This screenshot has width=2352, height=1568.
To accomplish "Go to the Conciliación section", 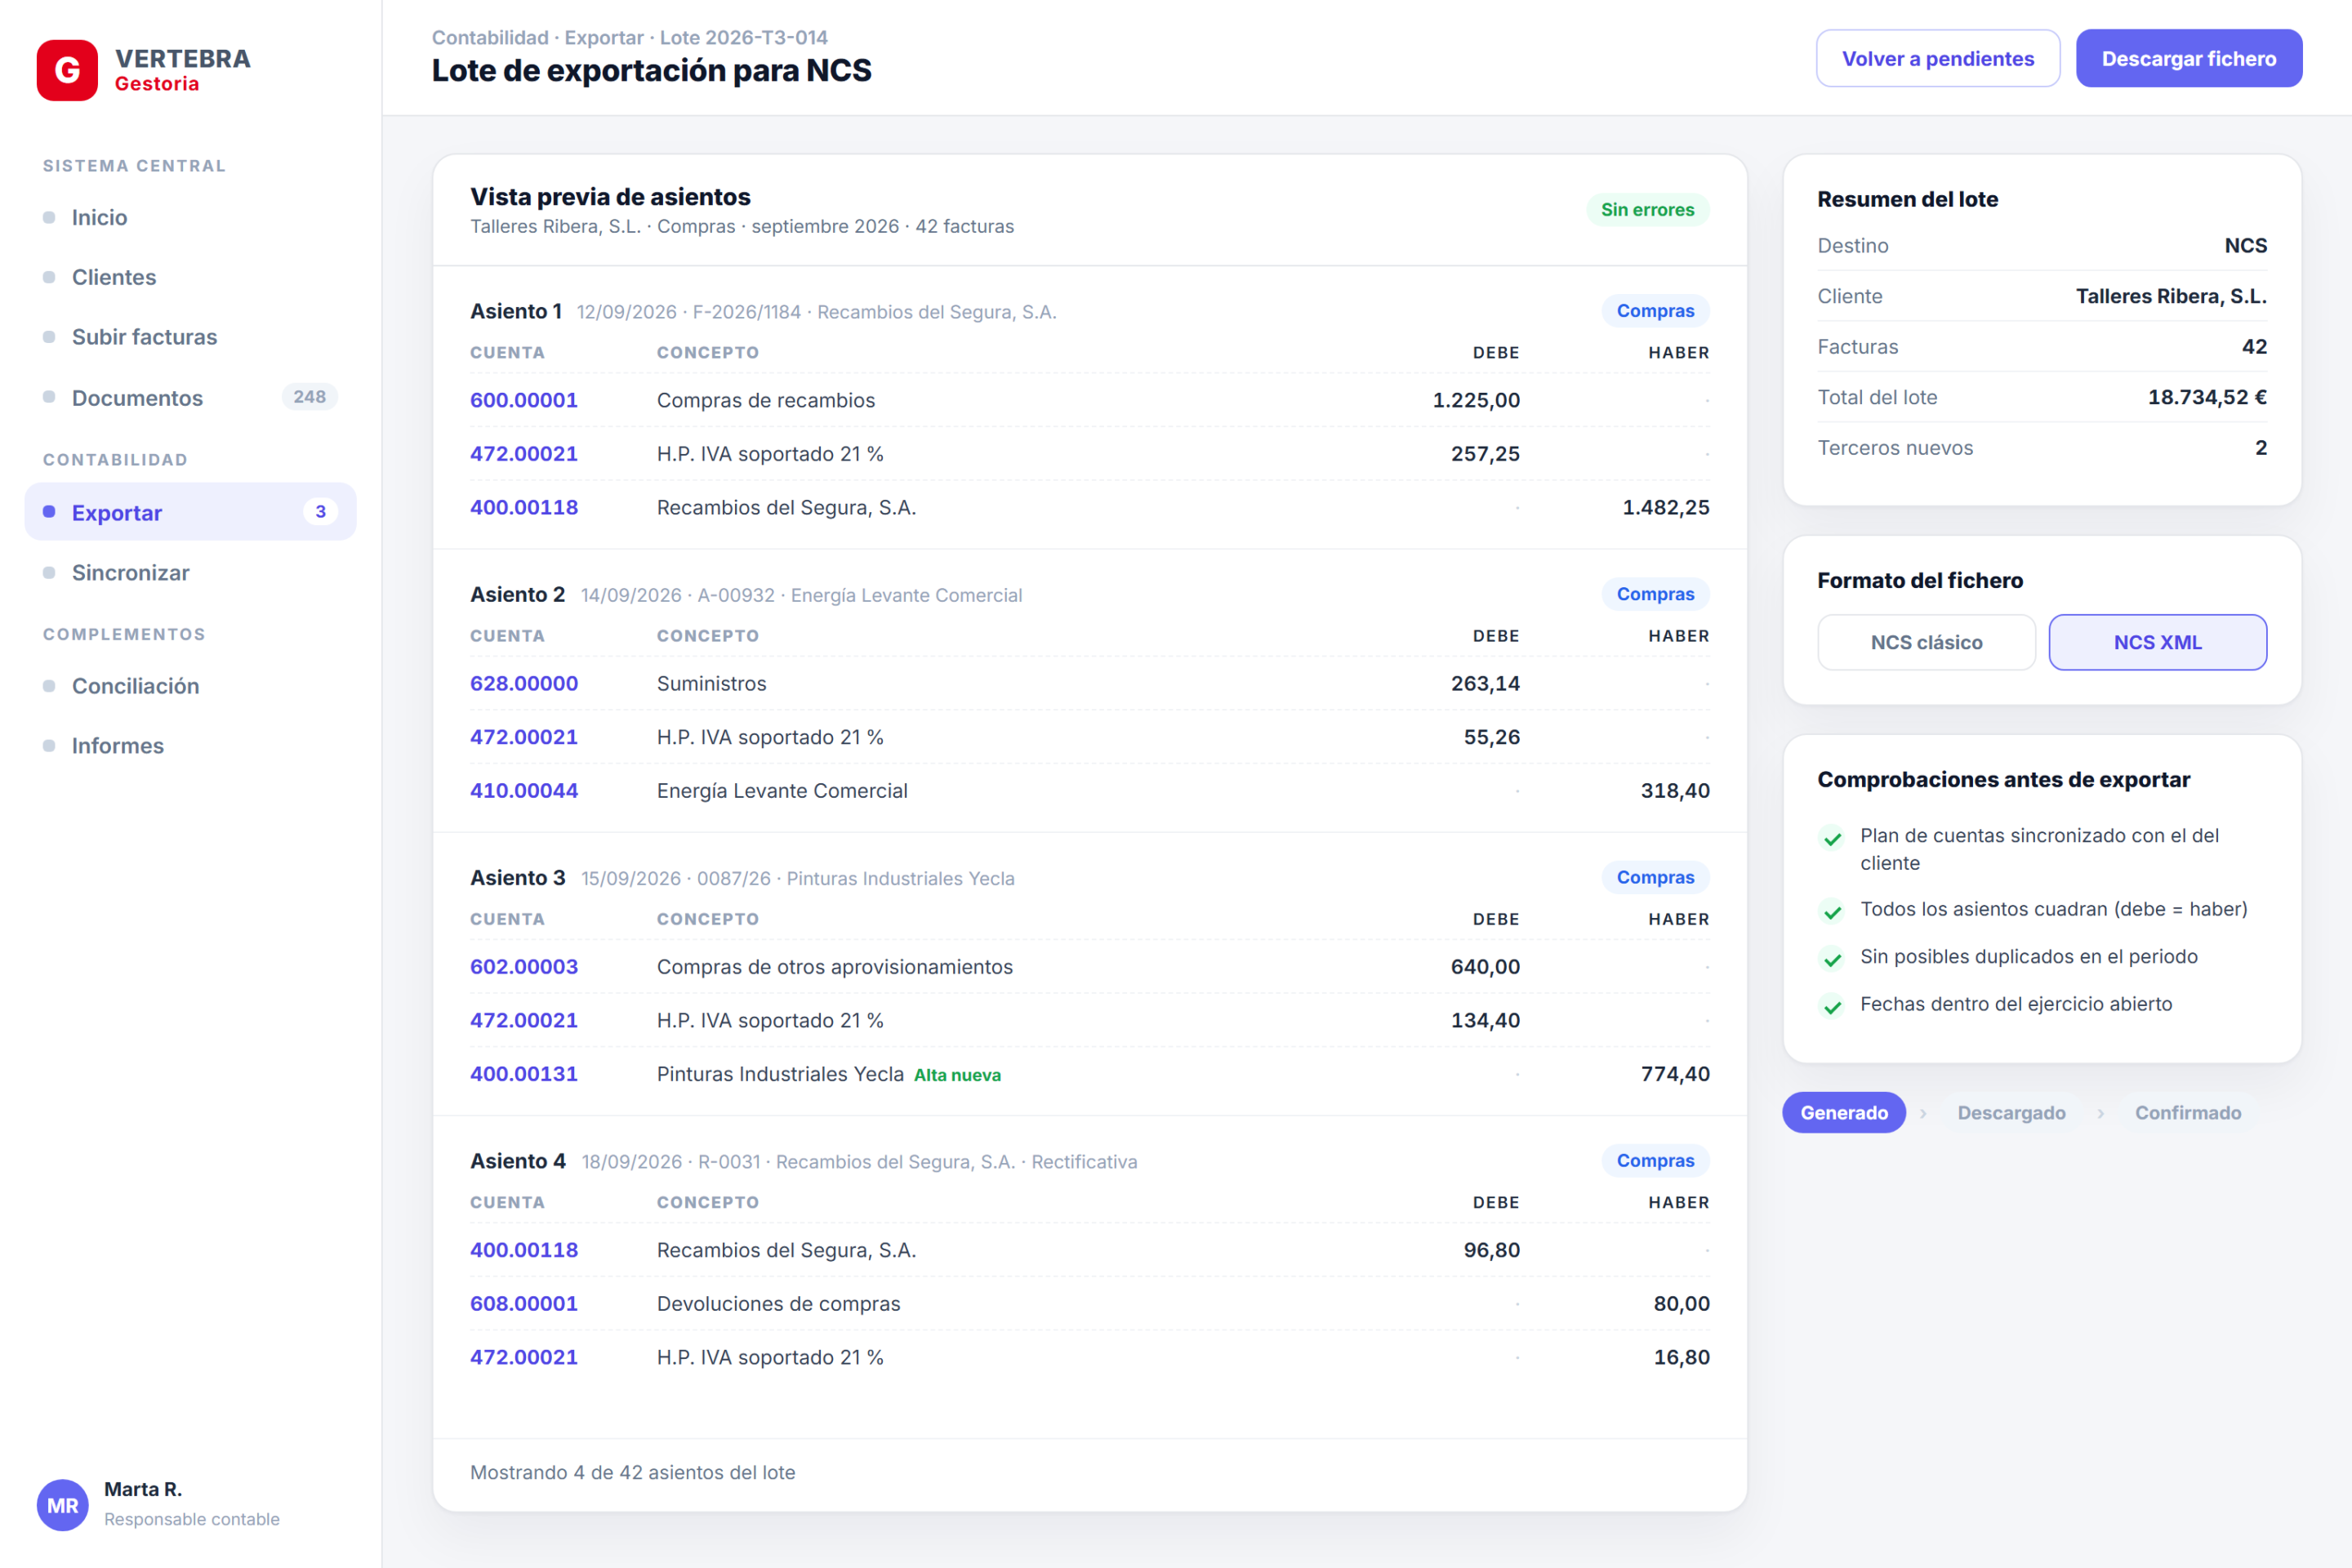I will tap(190, 686).
